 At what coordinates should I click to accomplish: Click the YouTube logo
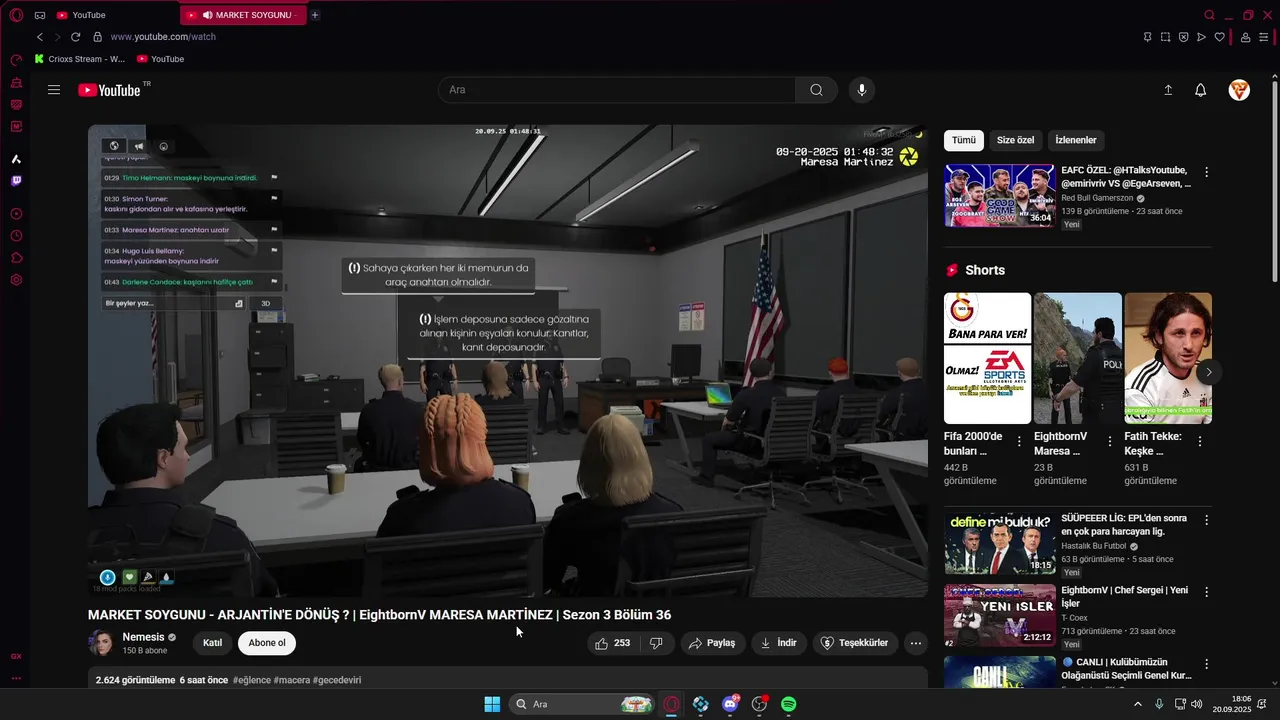[x=109, y=90]
